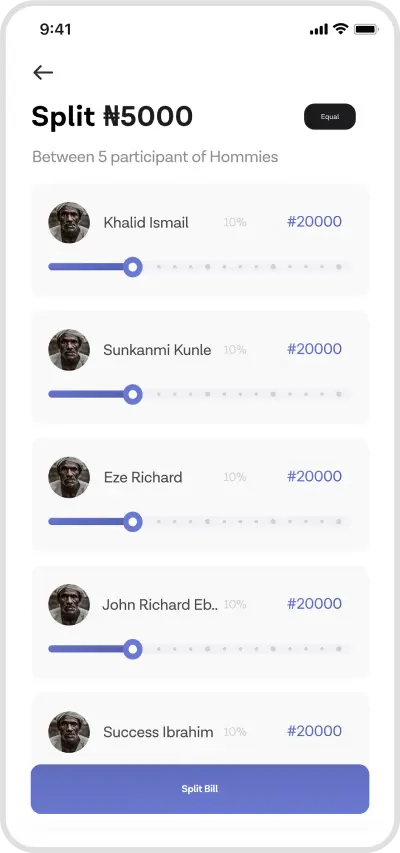Image resolution: width=400 pixels, height=853 pixels.
Task: Click the Split Bill button
Action: click(x=200, y=789)
